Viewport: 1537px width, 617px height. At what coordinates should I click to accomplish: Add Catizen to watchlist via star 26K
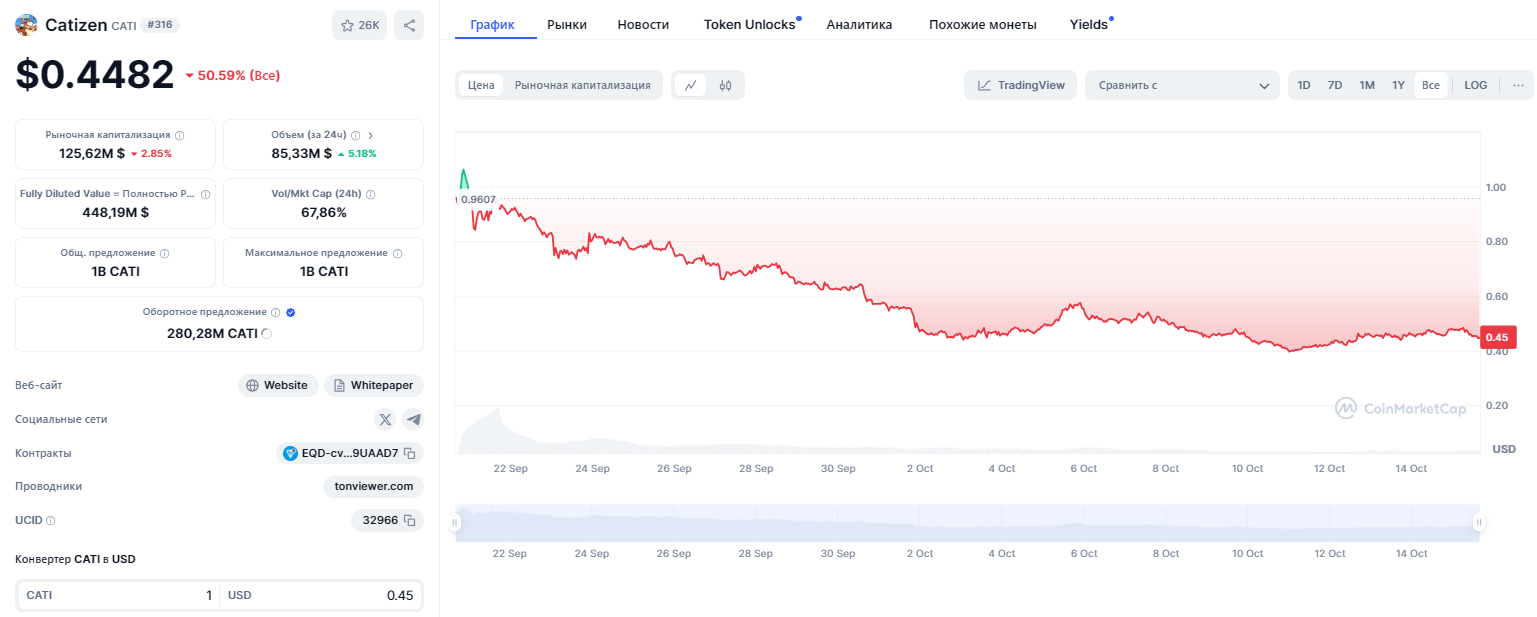tap(359, 25)
